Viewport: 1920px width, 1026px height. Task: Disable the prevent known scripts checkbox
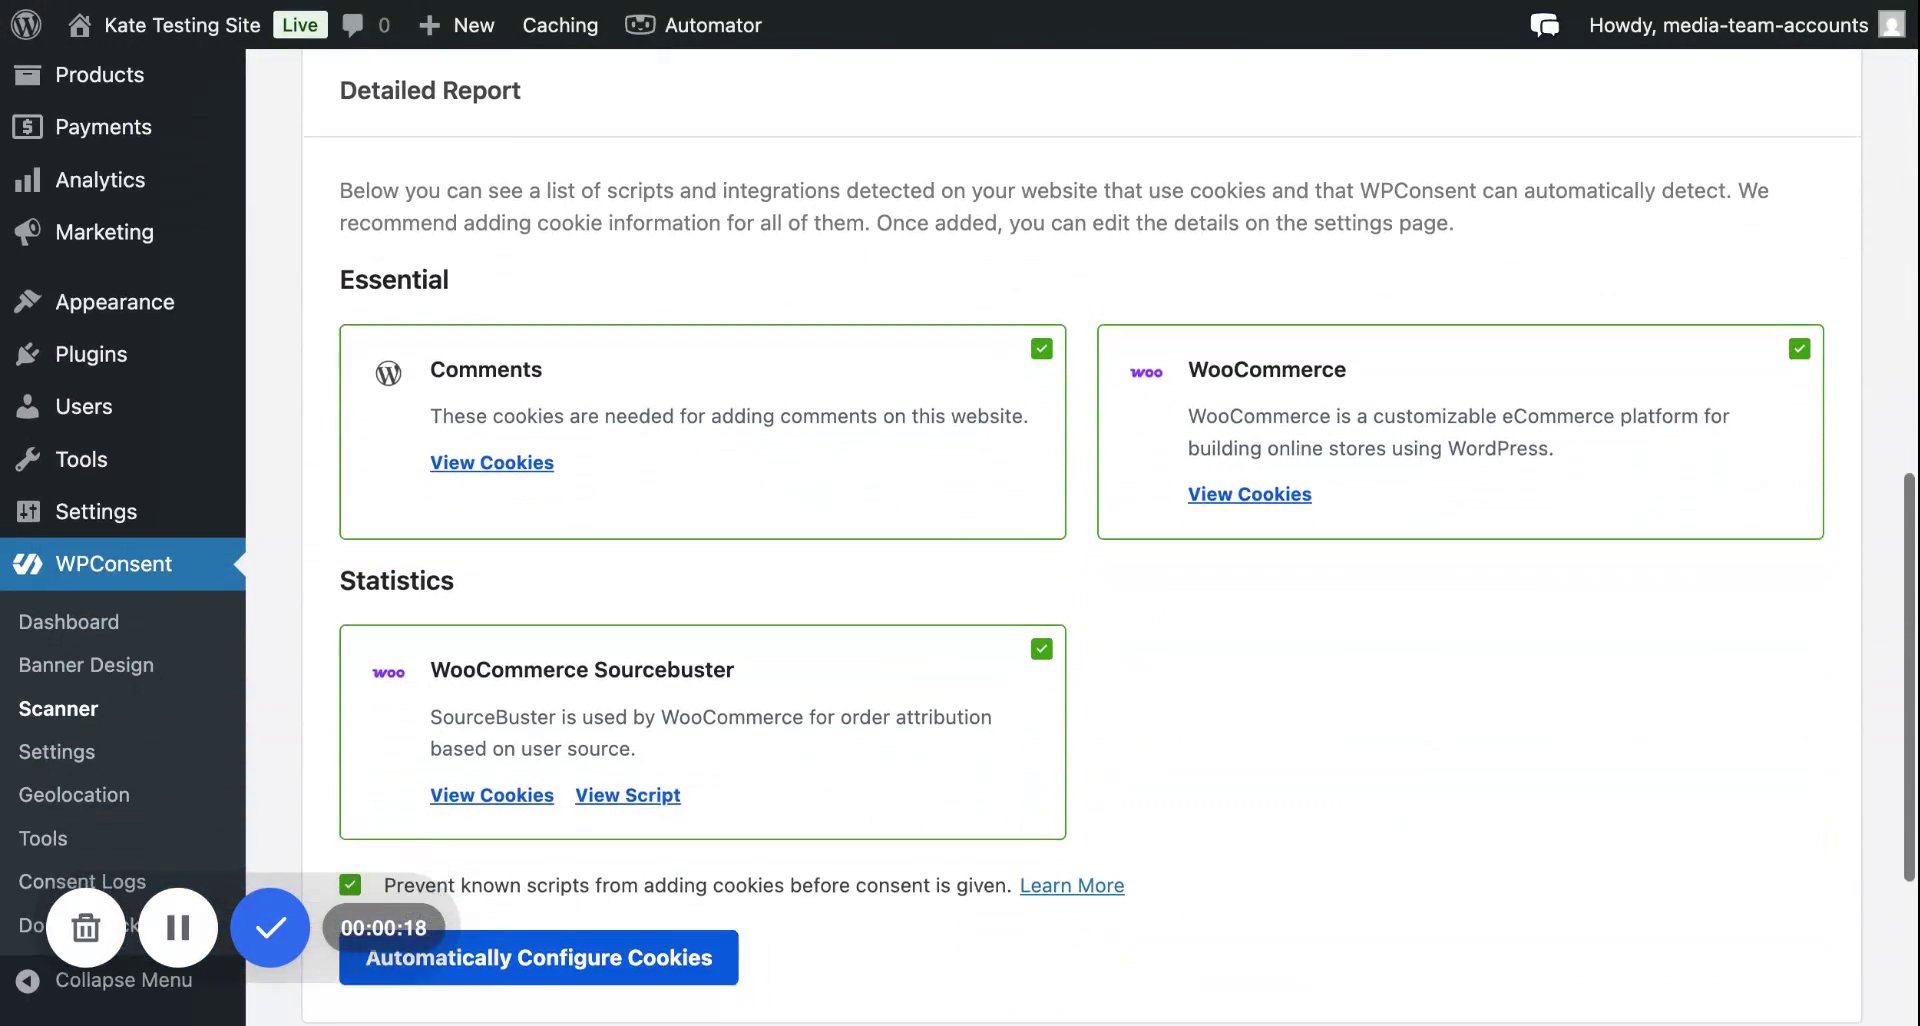coord(350,885)
